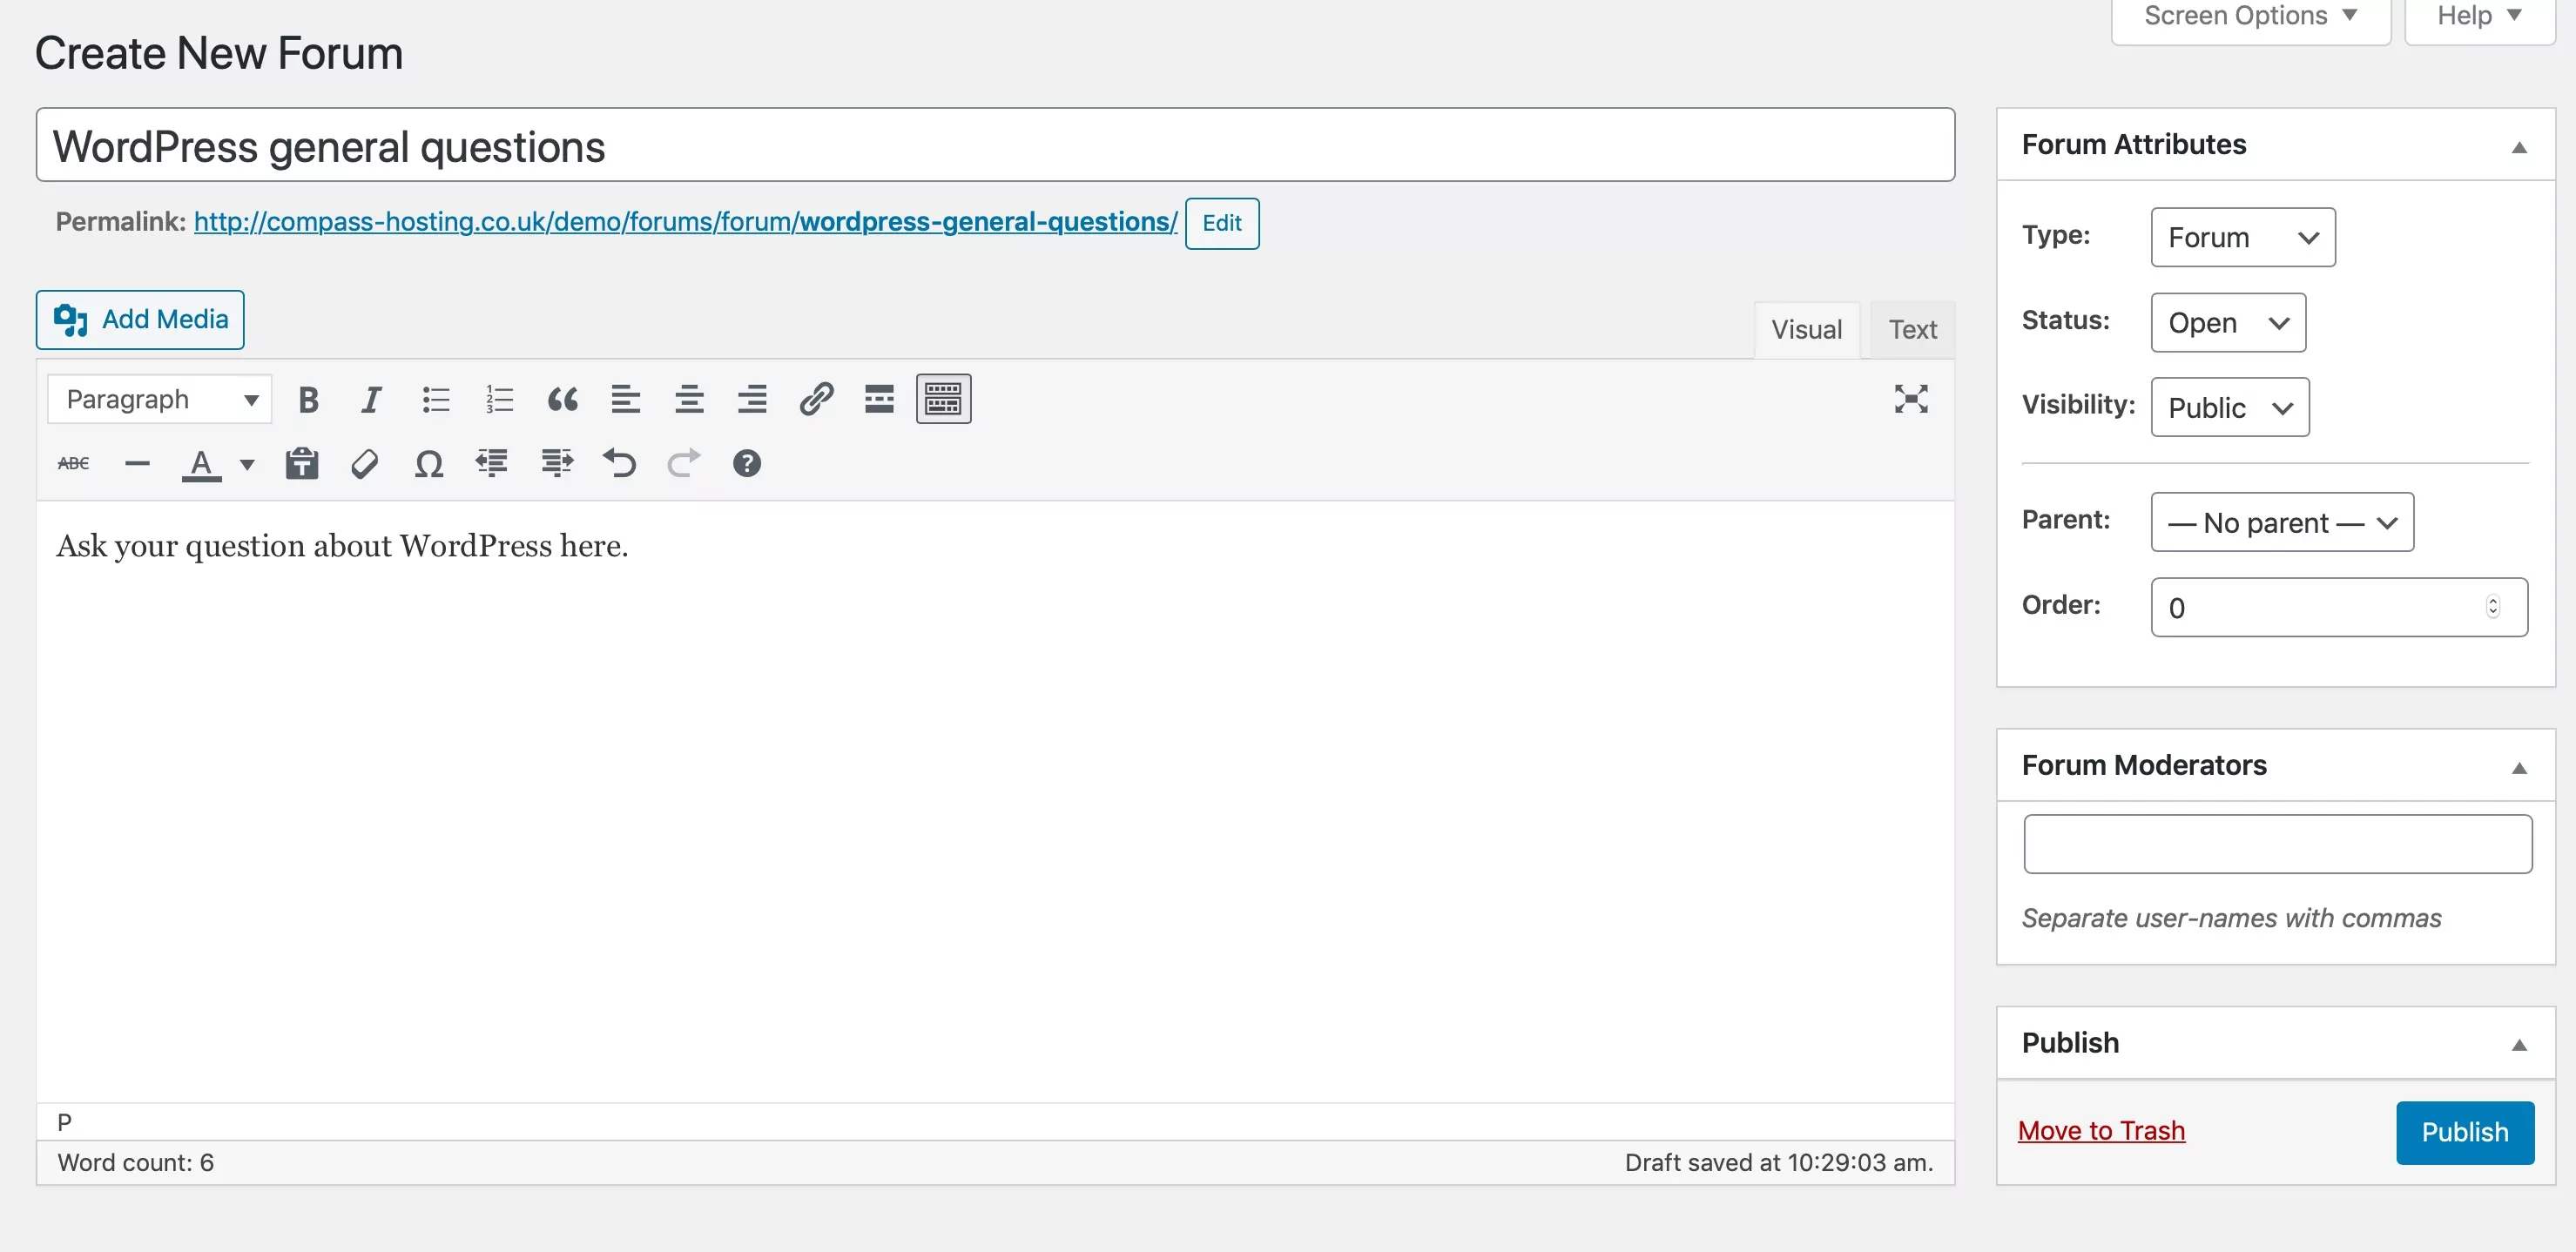Redo the last edit
This screenshot has height=1252, width=2576.
click(x=684, y=464)
